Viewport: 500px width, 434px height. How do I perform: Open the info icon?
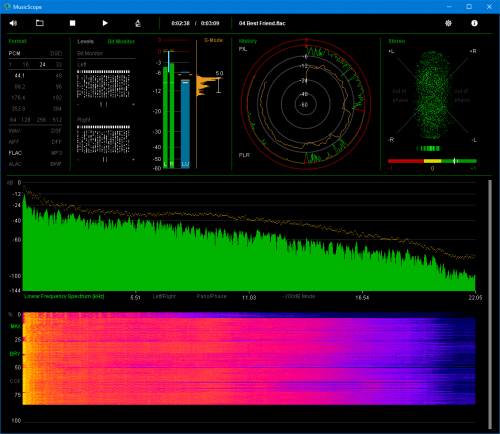tap(474, 23)
